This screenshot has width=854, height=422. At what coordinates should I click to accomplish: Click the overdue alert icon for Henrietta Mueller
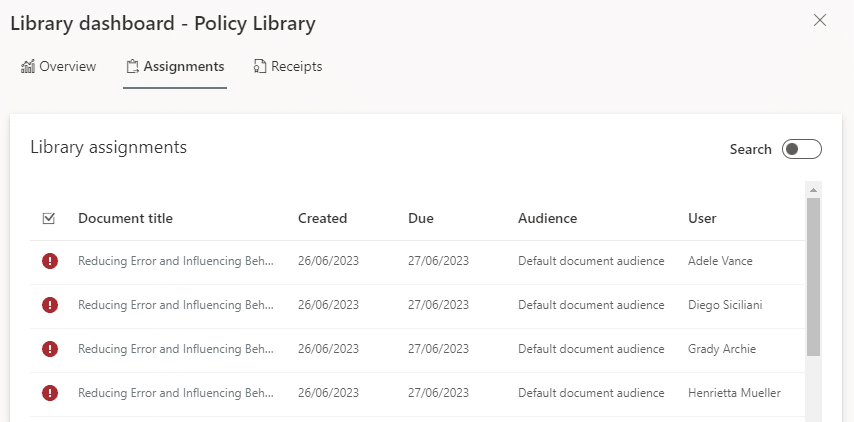[x=49, y=393]
